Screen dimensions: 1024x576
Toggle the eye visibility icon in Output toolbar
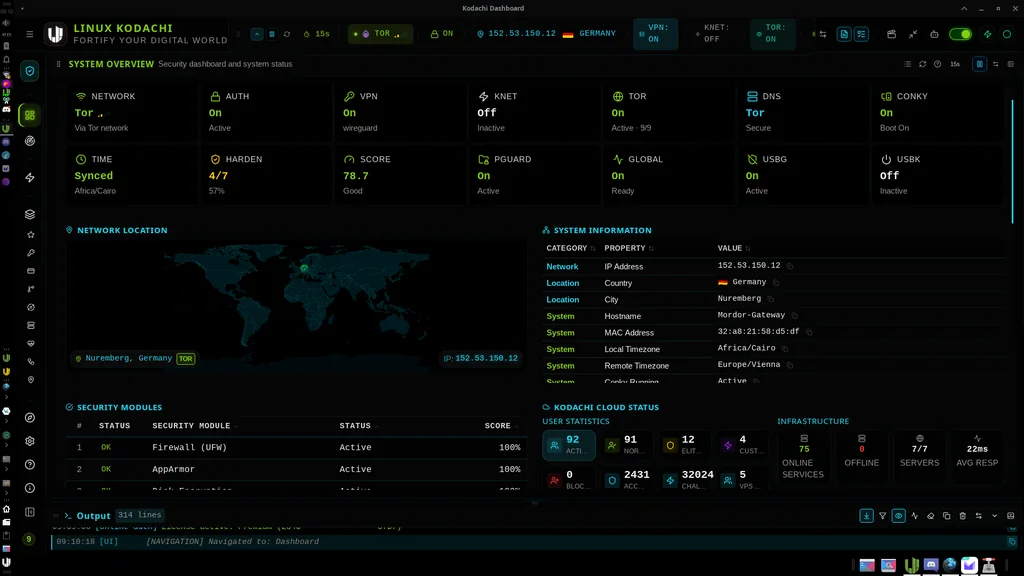point(899,516)
